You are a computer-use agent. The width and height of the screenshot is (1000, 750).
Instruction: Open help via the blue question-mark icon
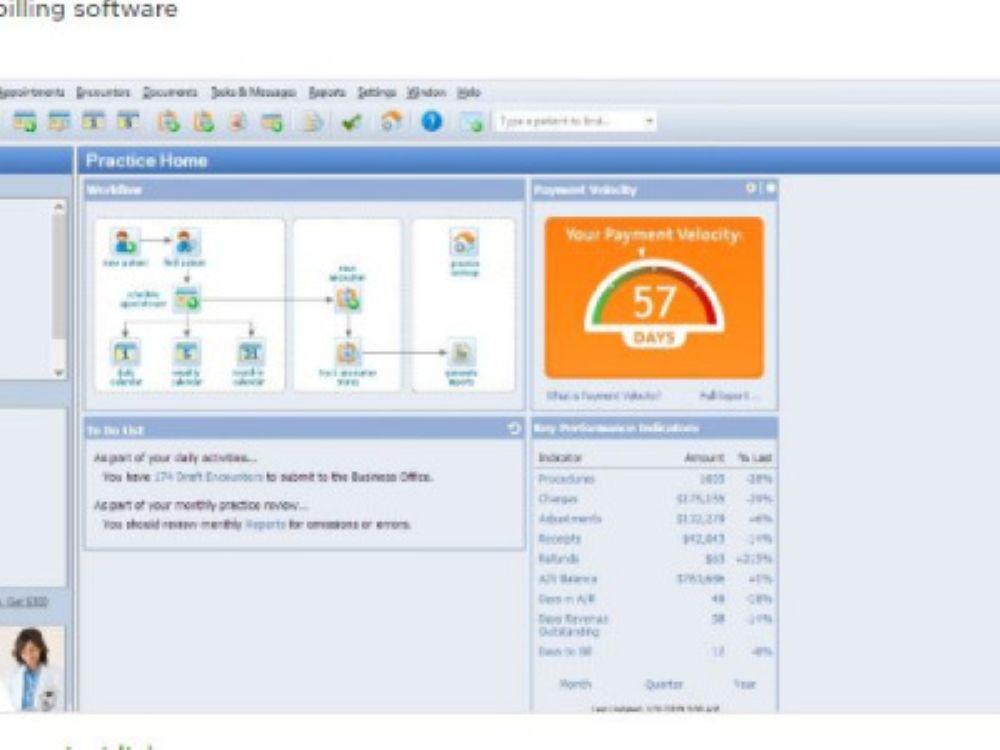tap(432, 121)
